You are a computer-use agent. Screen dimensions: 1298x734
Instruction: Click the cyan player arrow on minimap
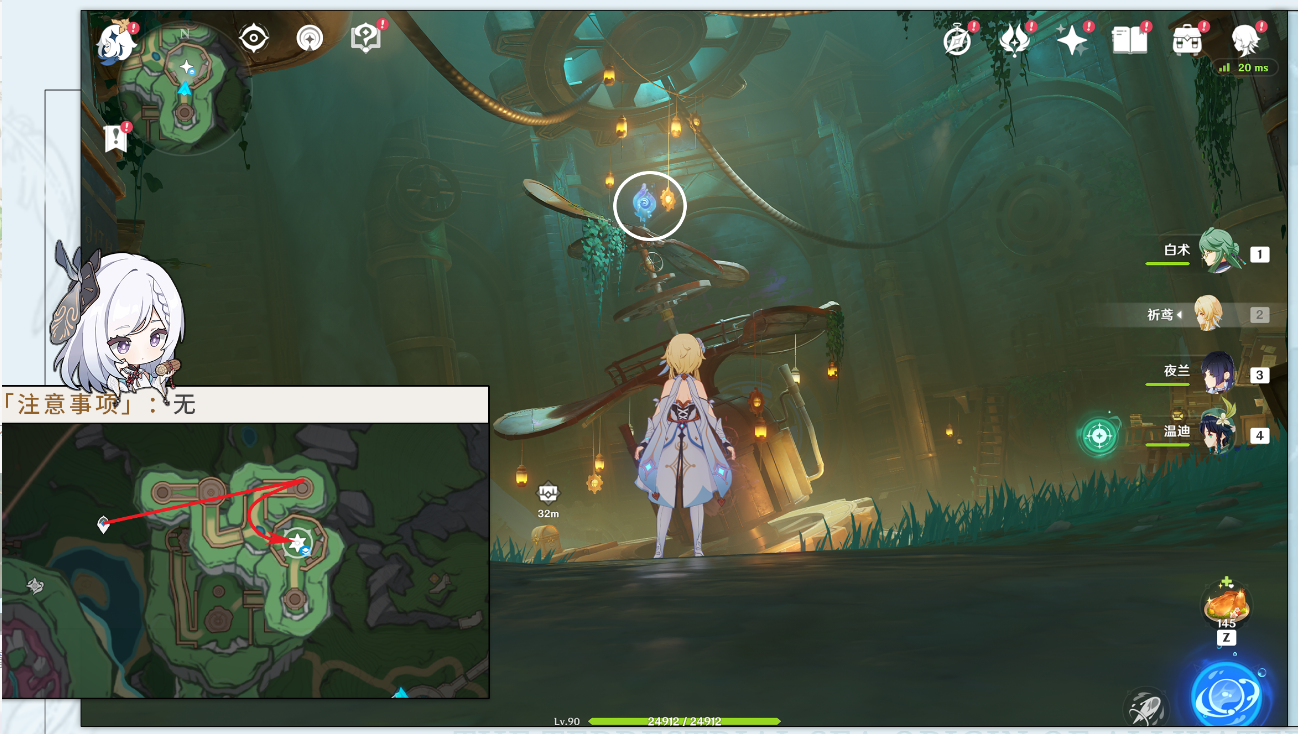[x=184, y=89]
